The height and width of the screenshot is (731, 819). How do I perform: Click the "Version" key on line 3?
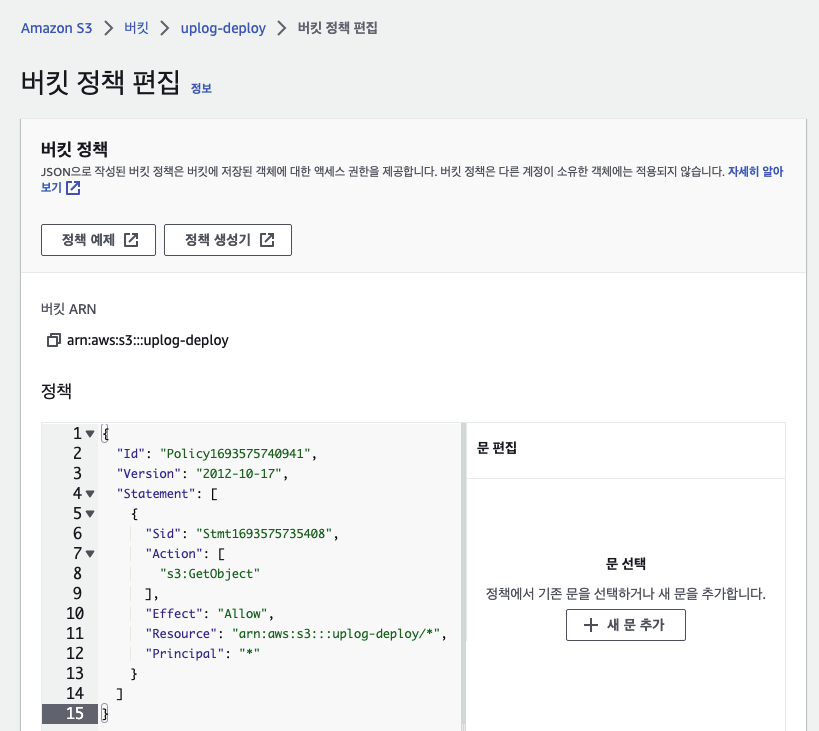pos(148,474)
